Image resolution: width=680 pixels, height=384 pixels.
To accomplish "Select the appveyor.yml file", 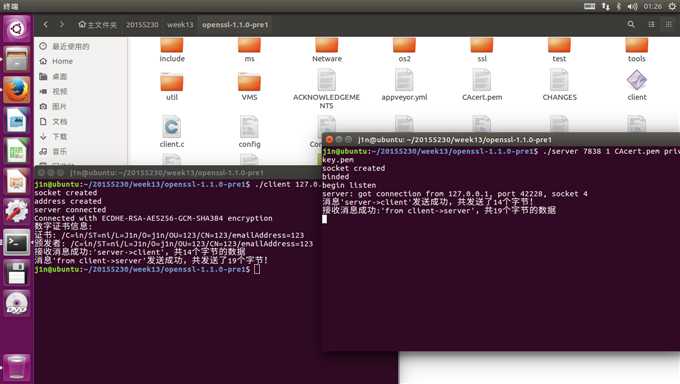I will (404, 86).
